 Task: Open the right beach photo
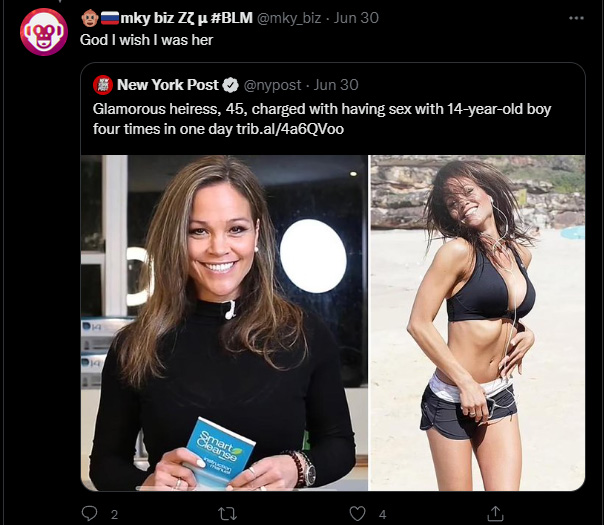click(x=477, y=322)
